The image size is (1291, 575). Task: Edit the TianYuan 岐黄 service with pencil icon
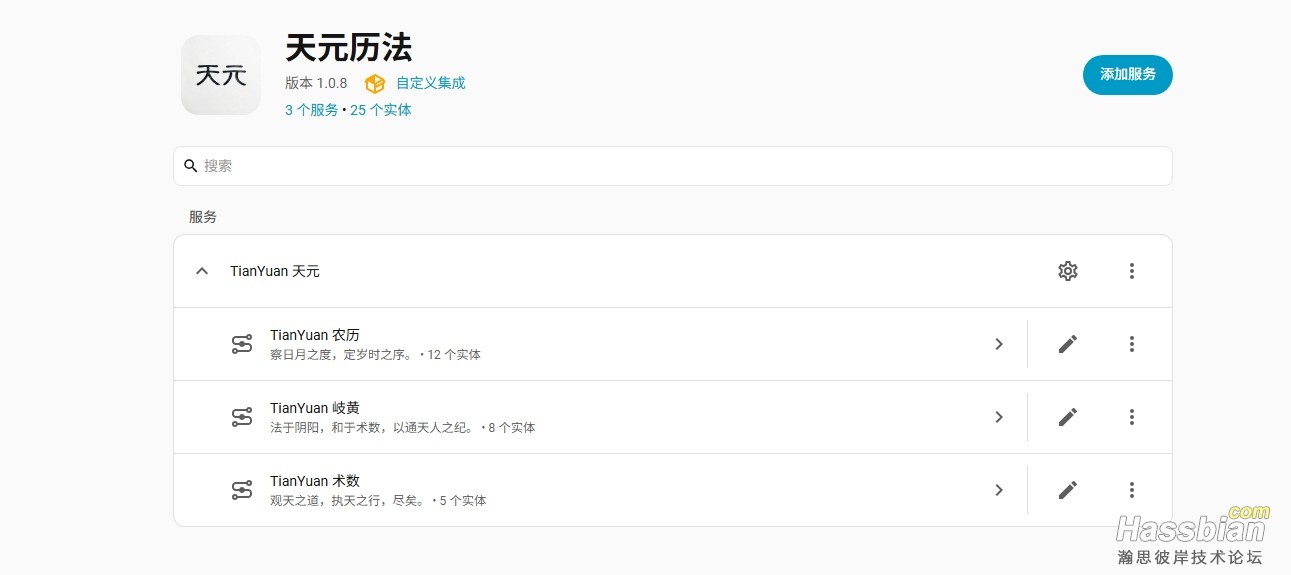point(1068,417)
